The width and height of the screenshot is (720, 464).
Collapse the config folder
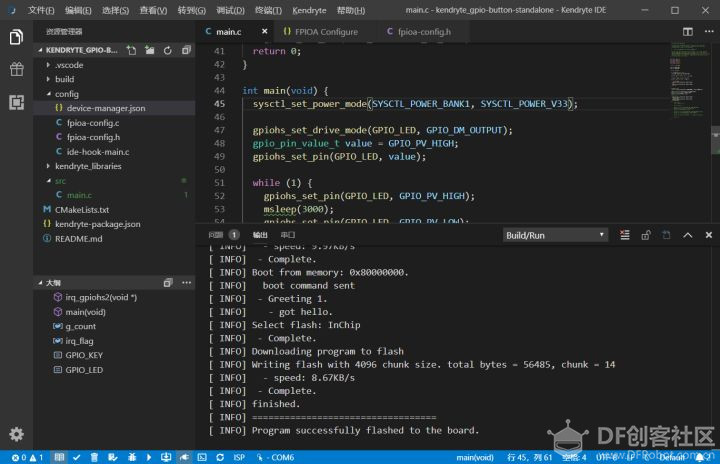coord(67,94)
